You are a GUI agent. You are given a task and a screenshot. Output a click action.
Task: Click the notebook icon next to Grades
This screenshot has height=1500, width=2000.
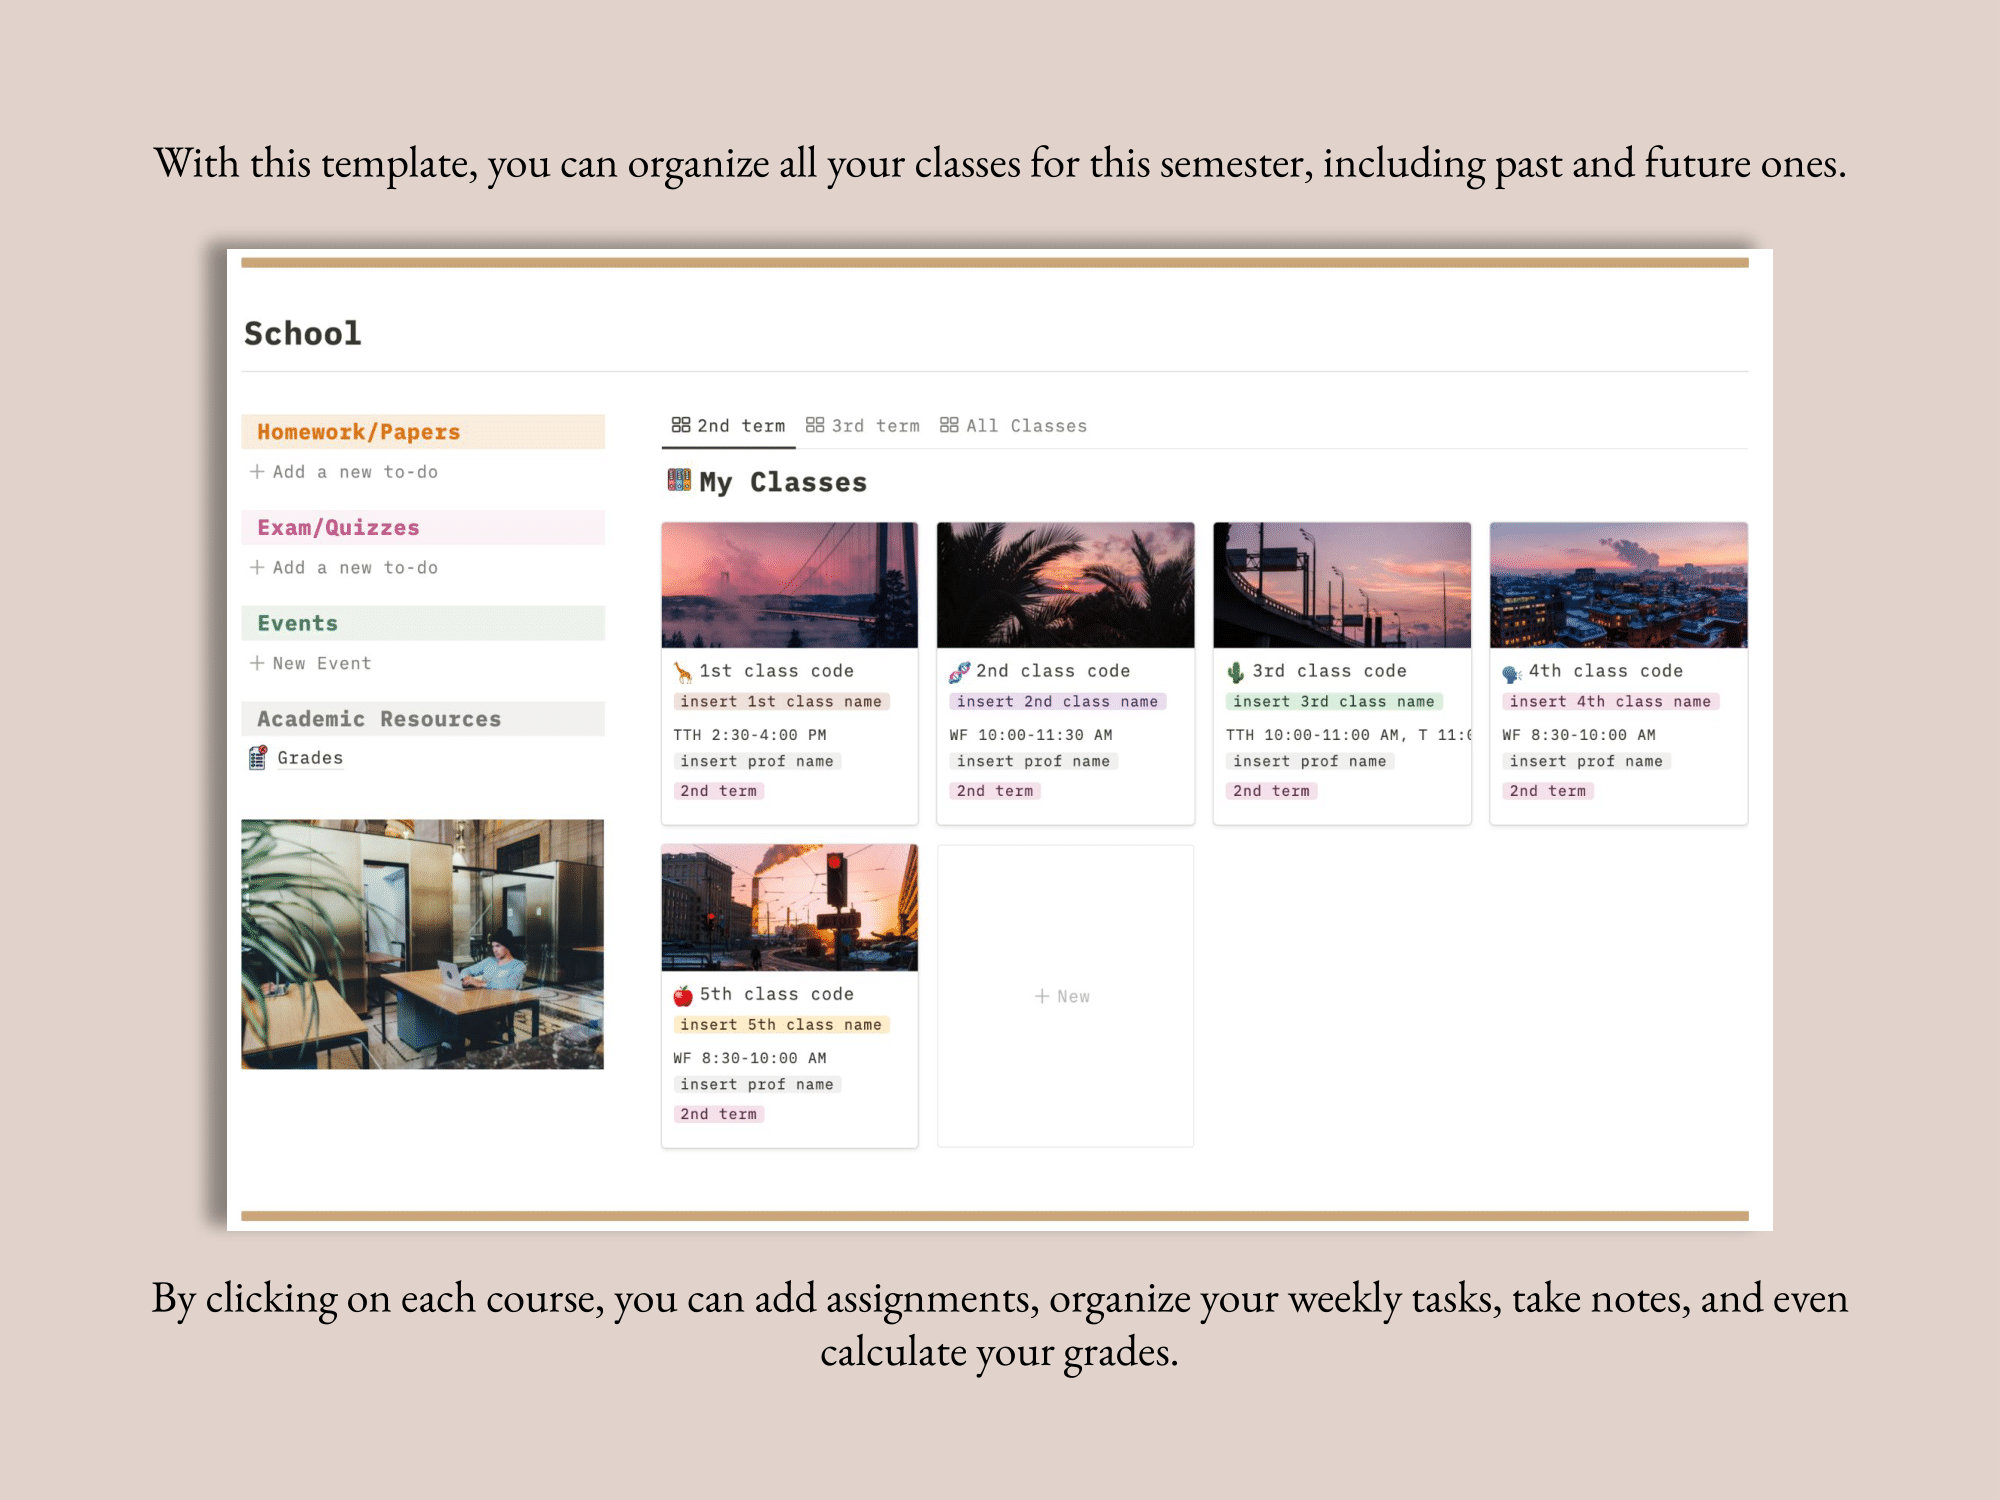[x=258, y=757]
